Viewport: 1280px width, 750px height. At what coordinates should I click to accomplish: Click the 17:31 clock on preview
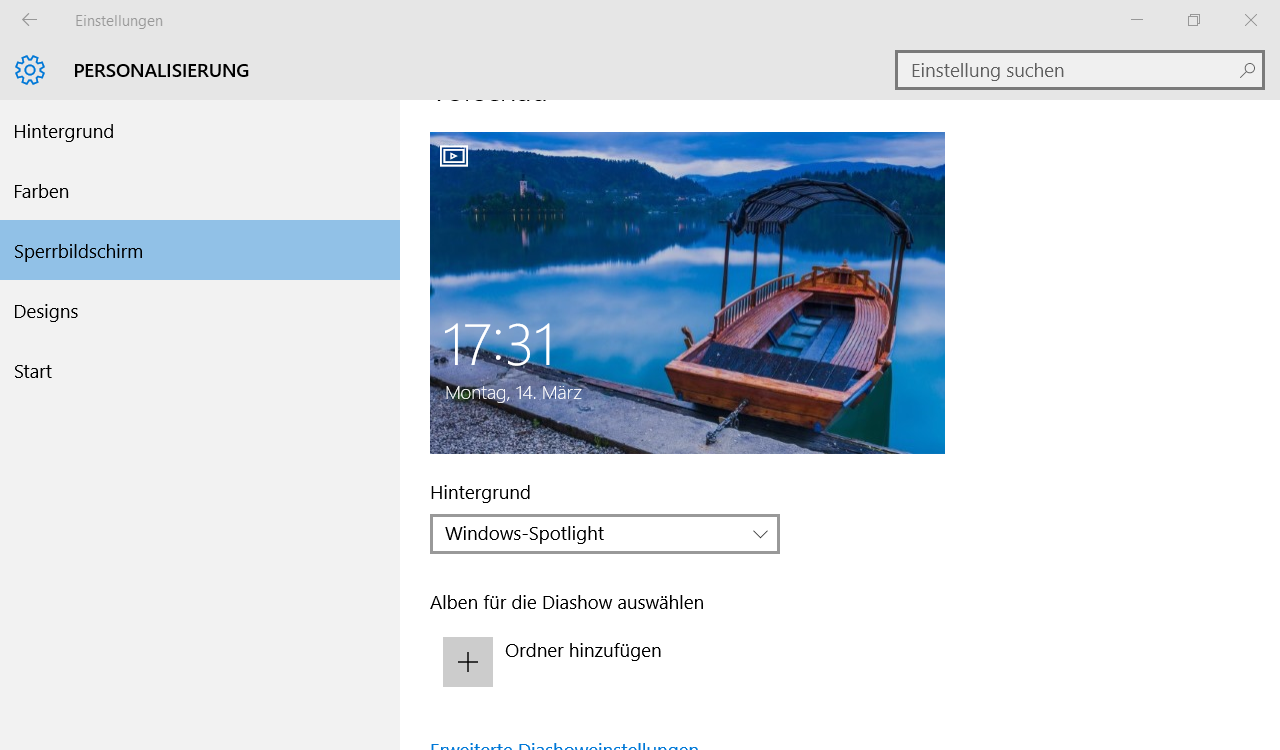coord(498,345)
